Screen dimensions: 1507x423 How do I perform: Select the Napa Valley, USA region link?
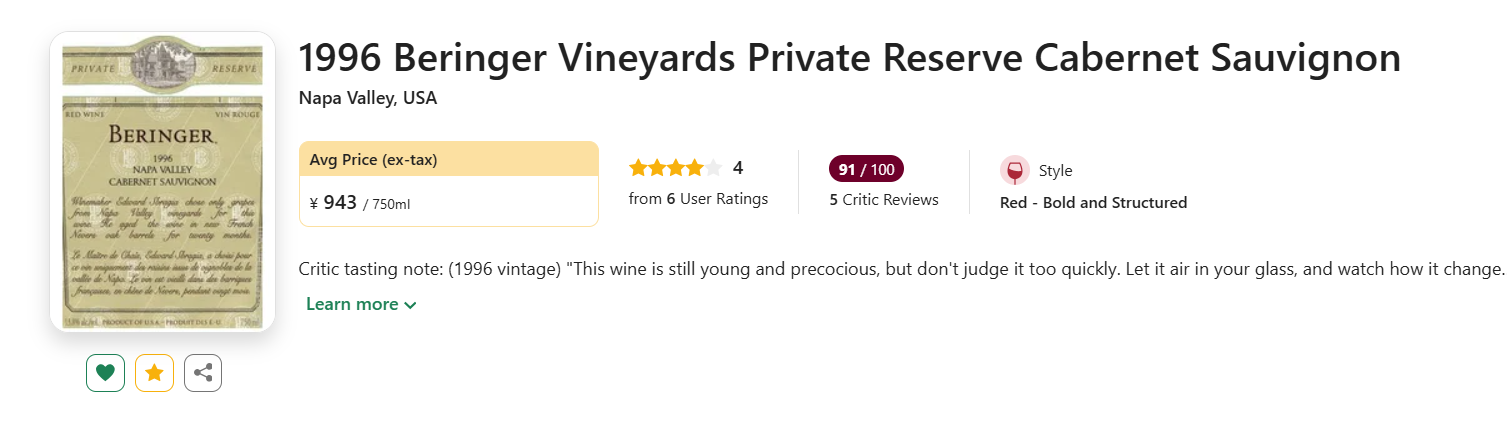point(367,98)
